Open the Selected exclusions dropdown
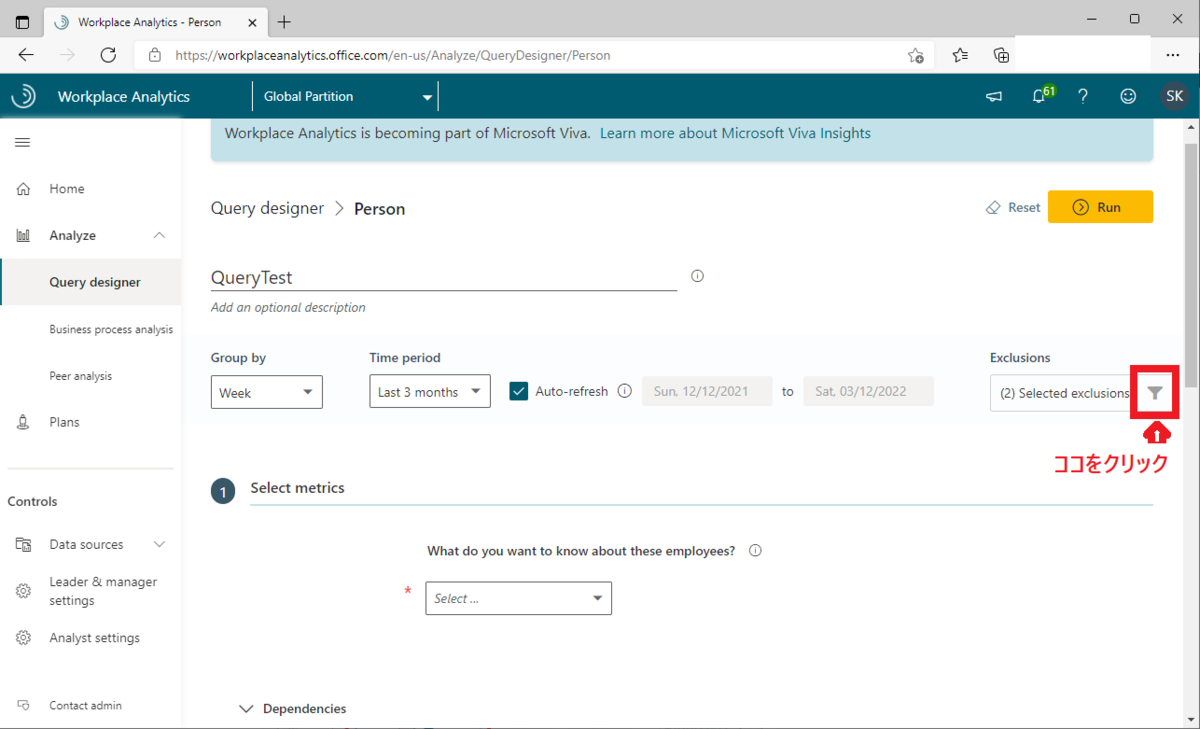The height and width of the screenshot is (729, 1200). click(1064, 393)
